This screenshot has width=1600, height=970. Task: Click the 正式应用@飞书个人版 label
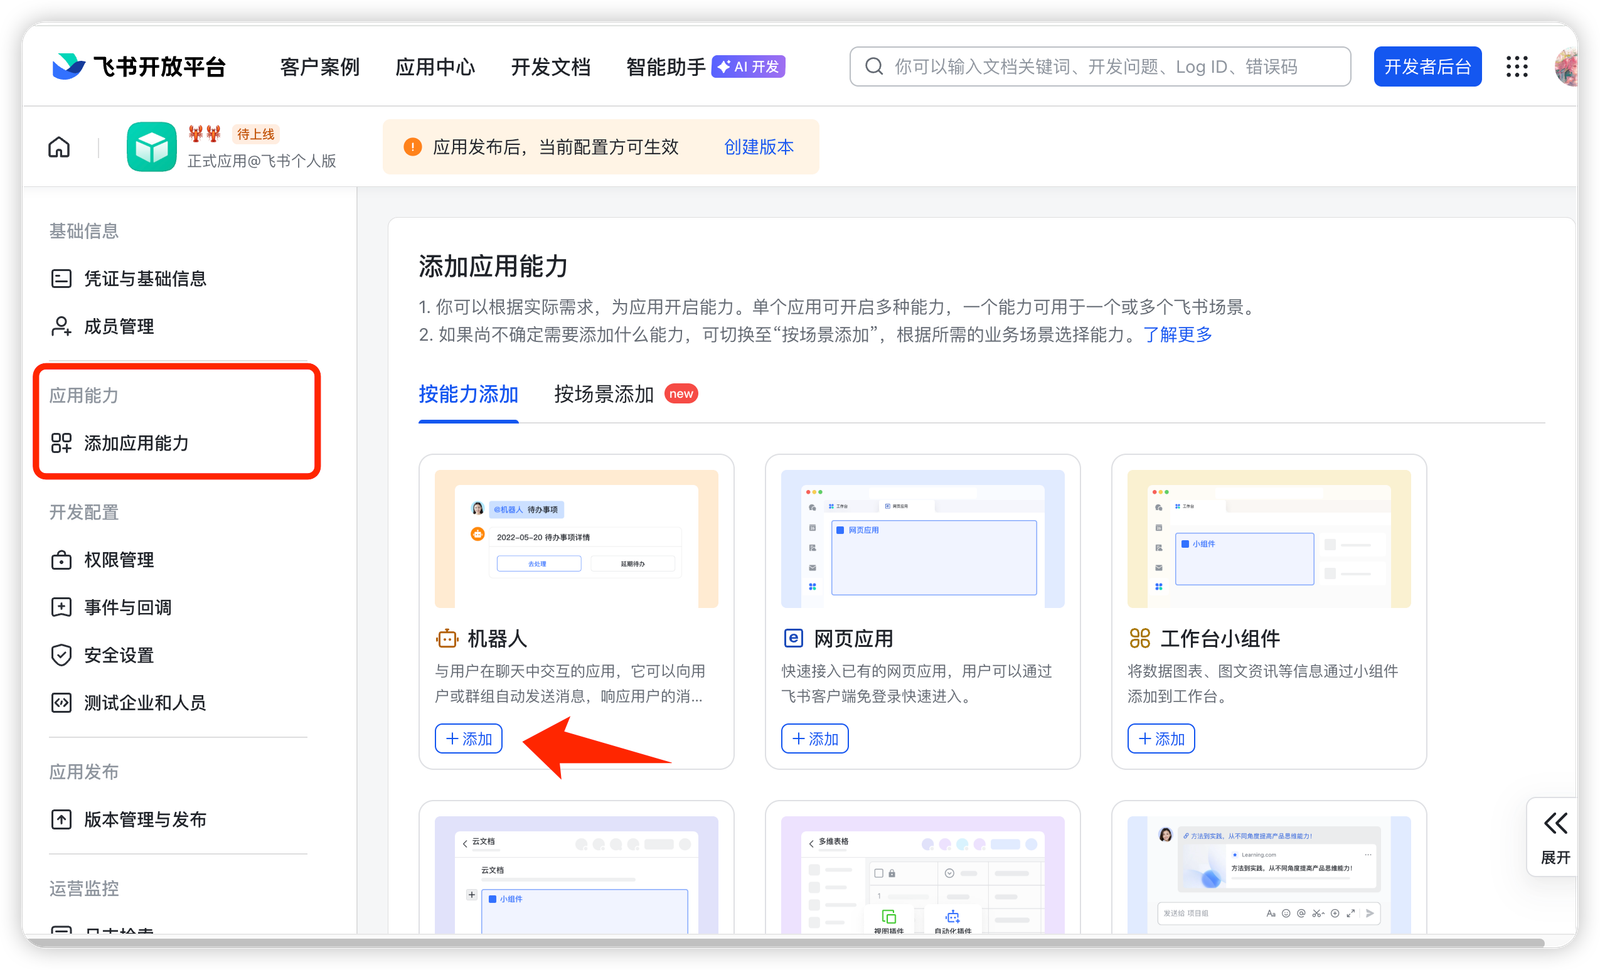[262, 161]
